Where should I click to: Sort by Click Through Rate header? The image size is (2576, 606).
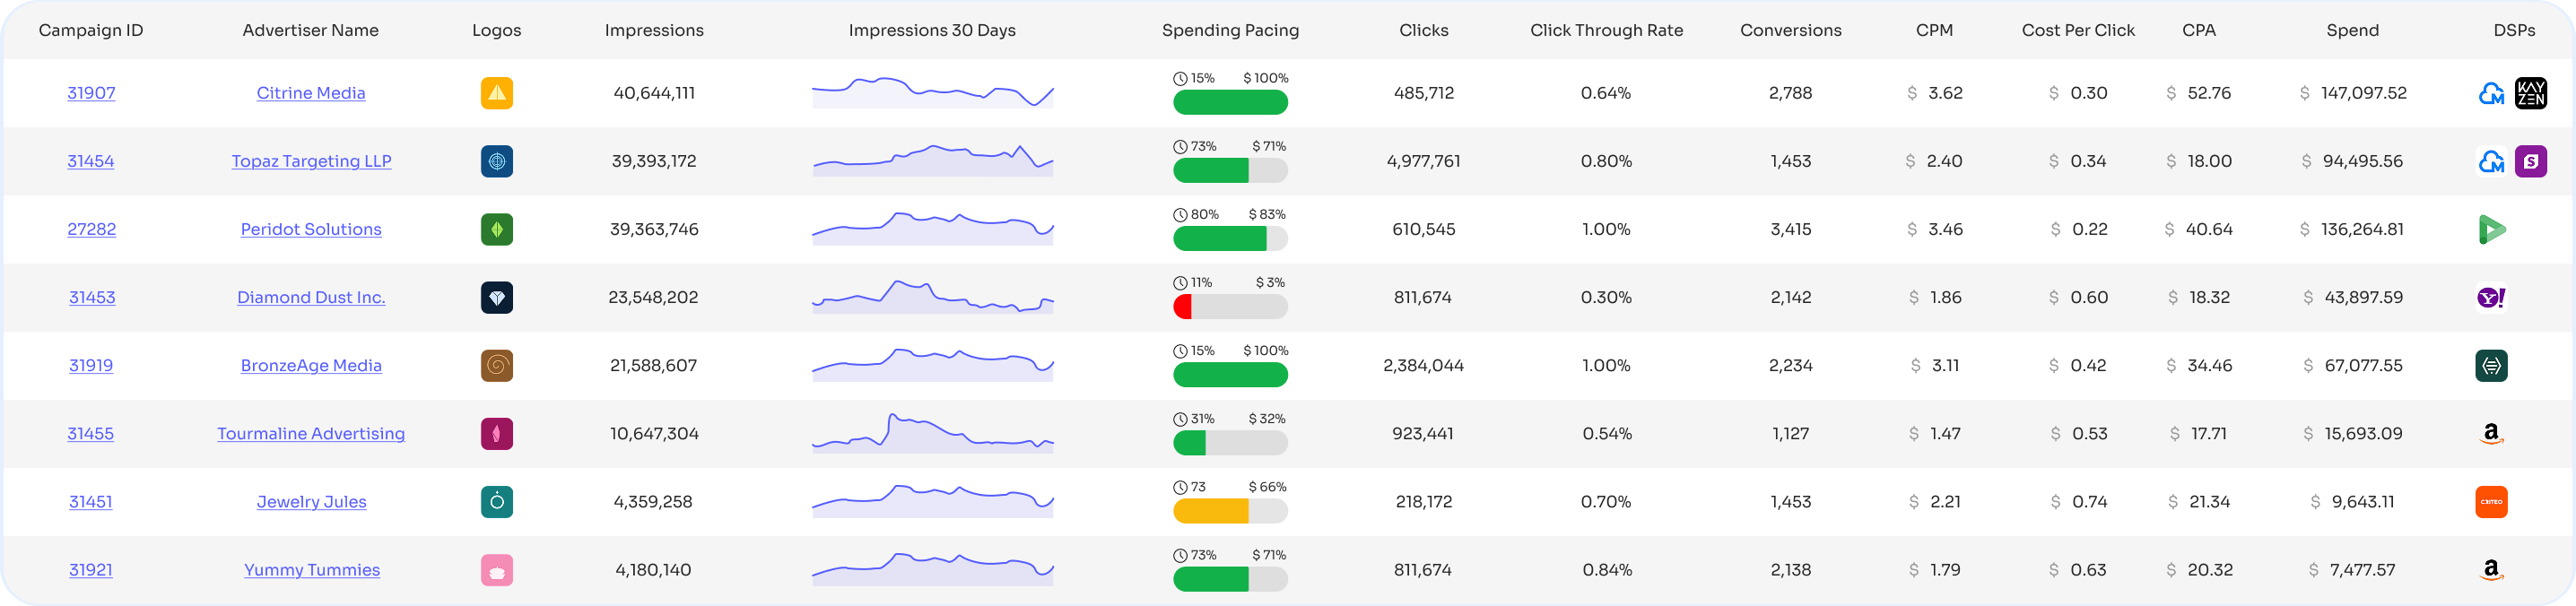click(x=1606, y=30)
